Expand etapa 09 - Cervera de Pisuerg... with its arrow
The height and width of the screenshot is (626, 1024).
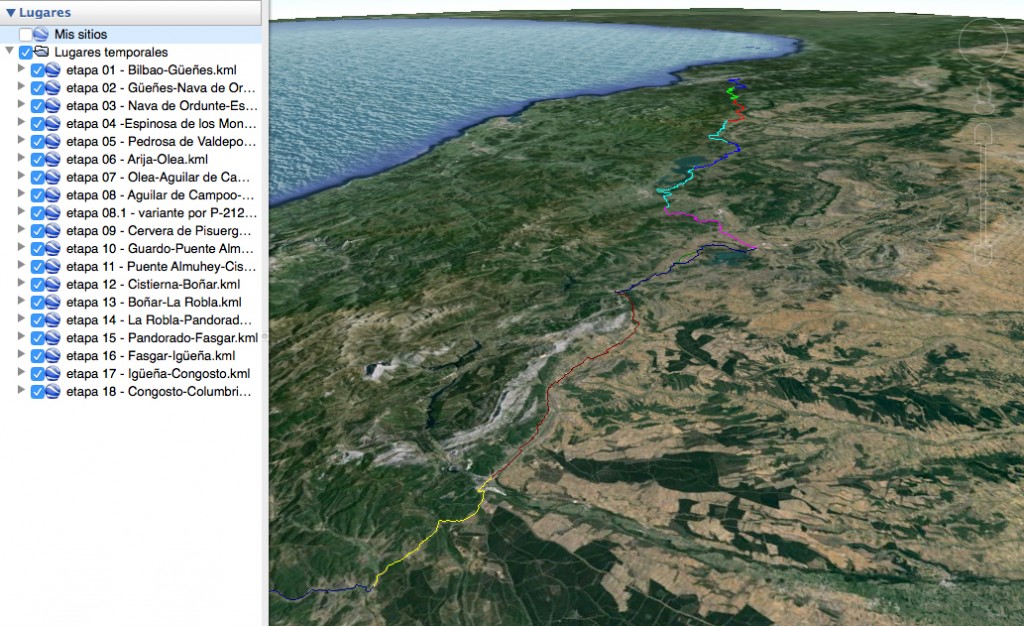tap(22, 230)
